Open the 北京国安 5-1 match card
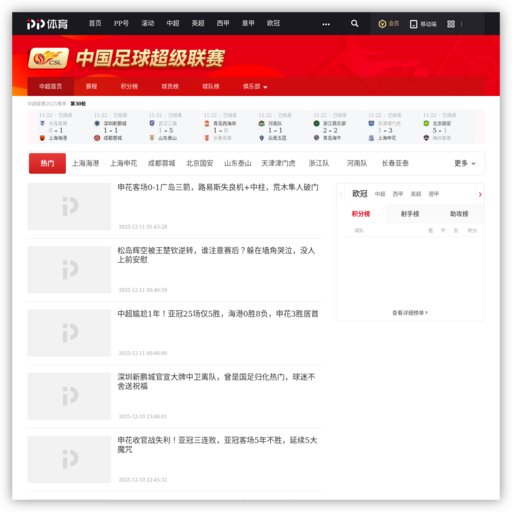 click(448, 127)
